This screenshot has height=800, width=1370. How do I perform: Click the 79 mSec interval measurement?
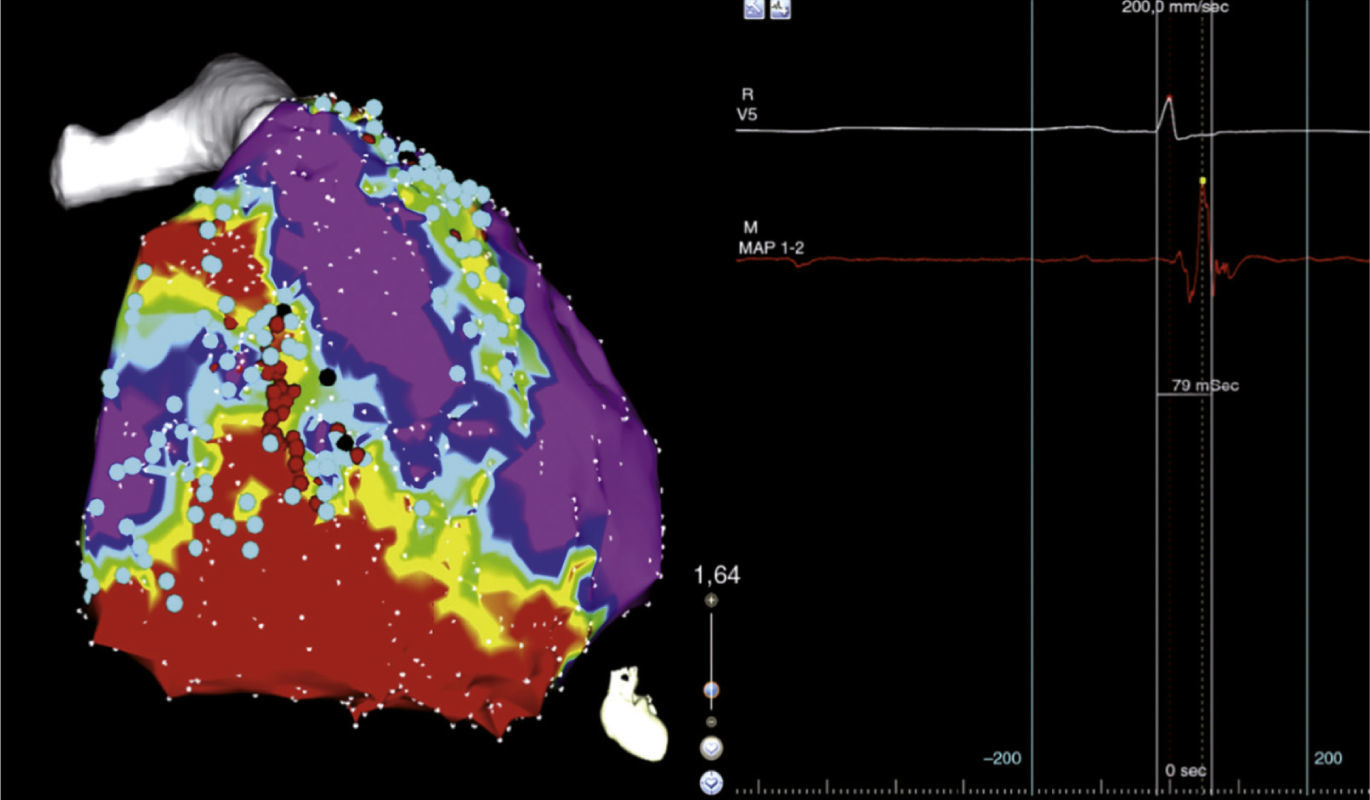pos(1205,385)
